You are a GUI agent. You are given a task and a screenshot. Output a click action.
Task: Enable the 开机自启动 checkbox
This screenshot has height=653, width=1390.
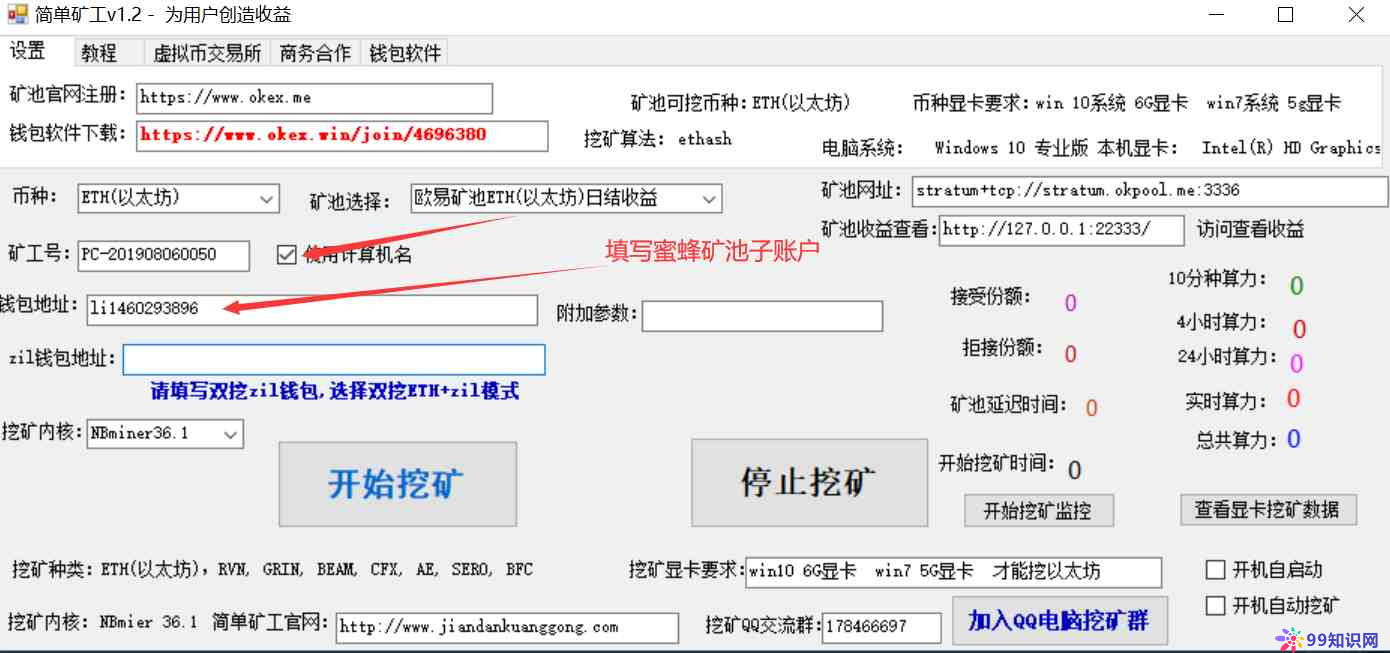(x=1216, y=570)
